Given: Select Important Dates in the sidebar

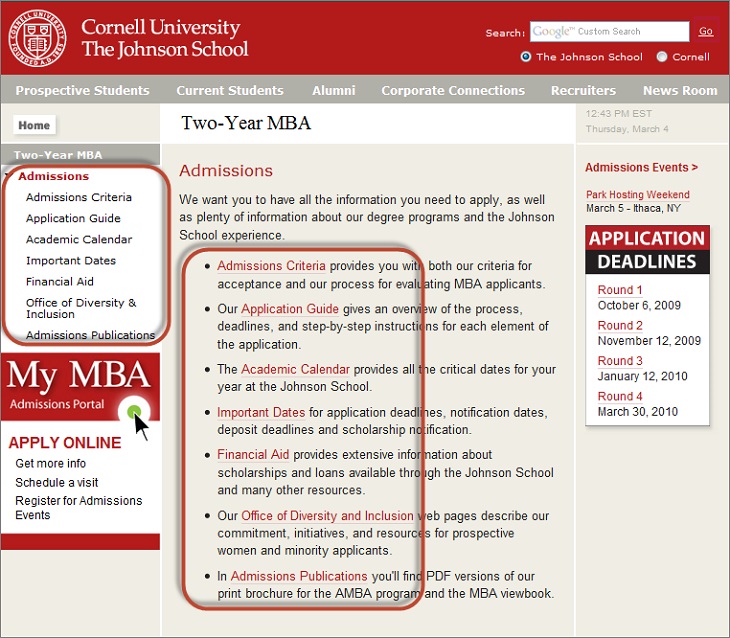Looking at the screenshot, I should [71, 260].
